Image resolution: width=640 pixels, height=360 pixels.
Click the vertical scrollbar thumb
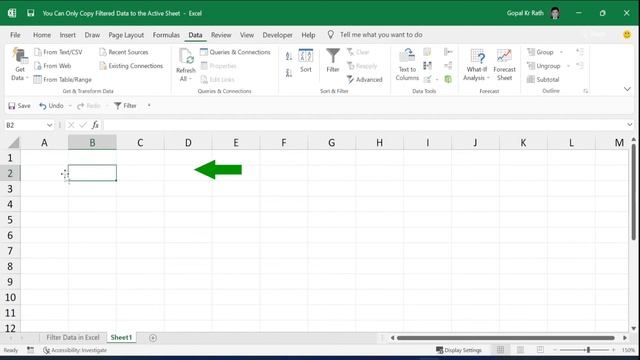[x=633, y=192]
